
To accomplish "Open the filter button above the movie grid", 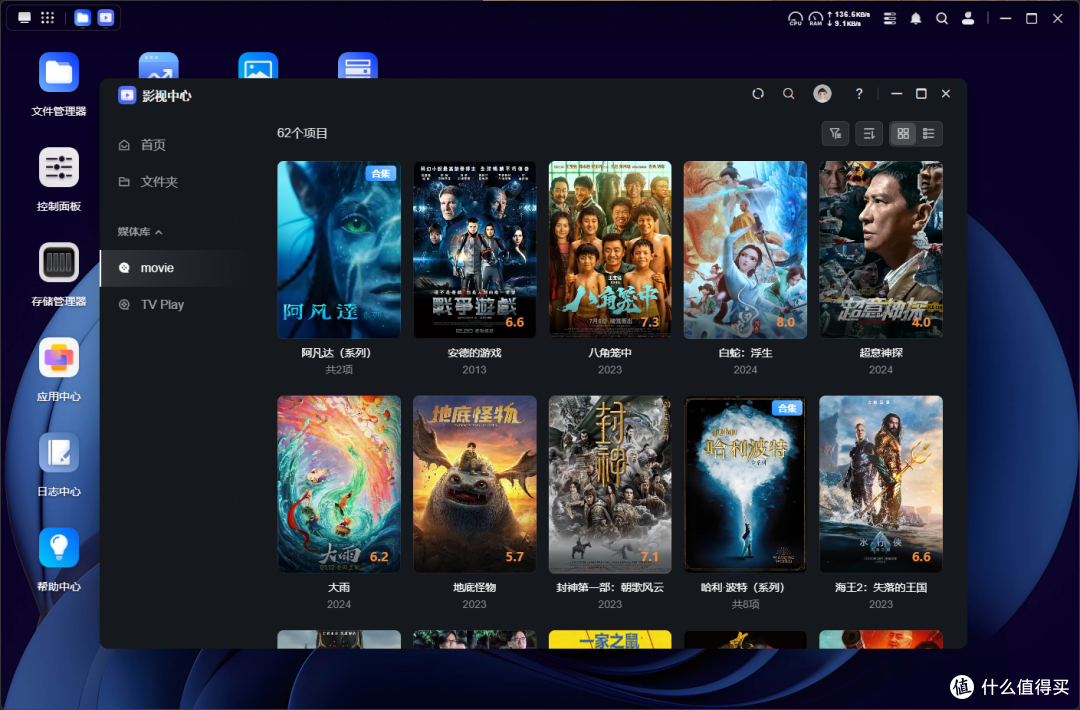I will [x=835, y=134].
